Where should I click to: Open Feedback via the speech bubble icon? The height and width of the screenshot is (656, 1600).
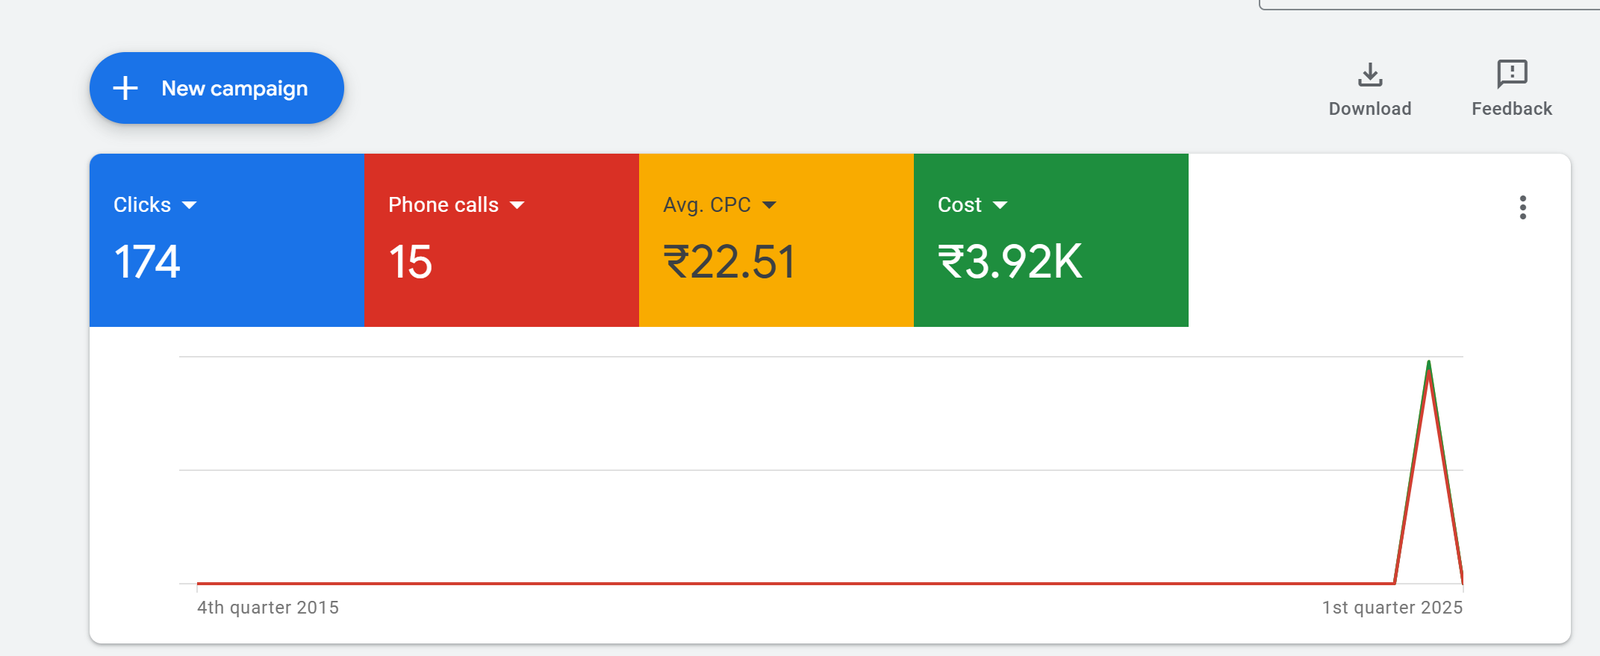coord(1511,74)
